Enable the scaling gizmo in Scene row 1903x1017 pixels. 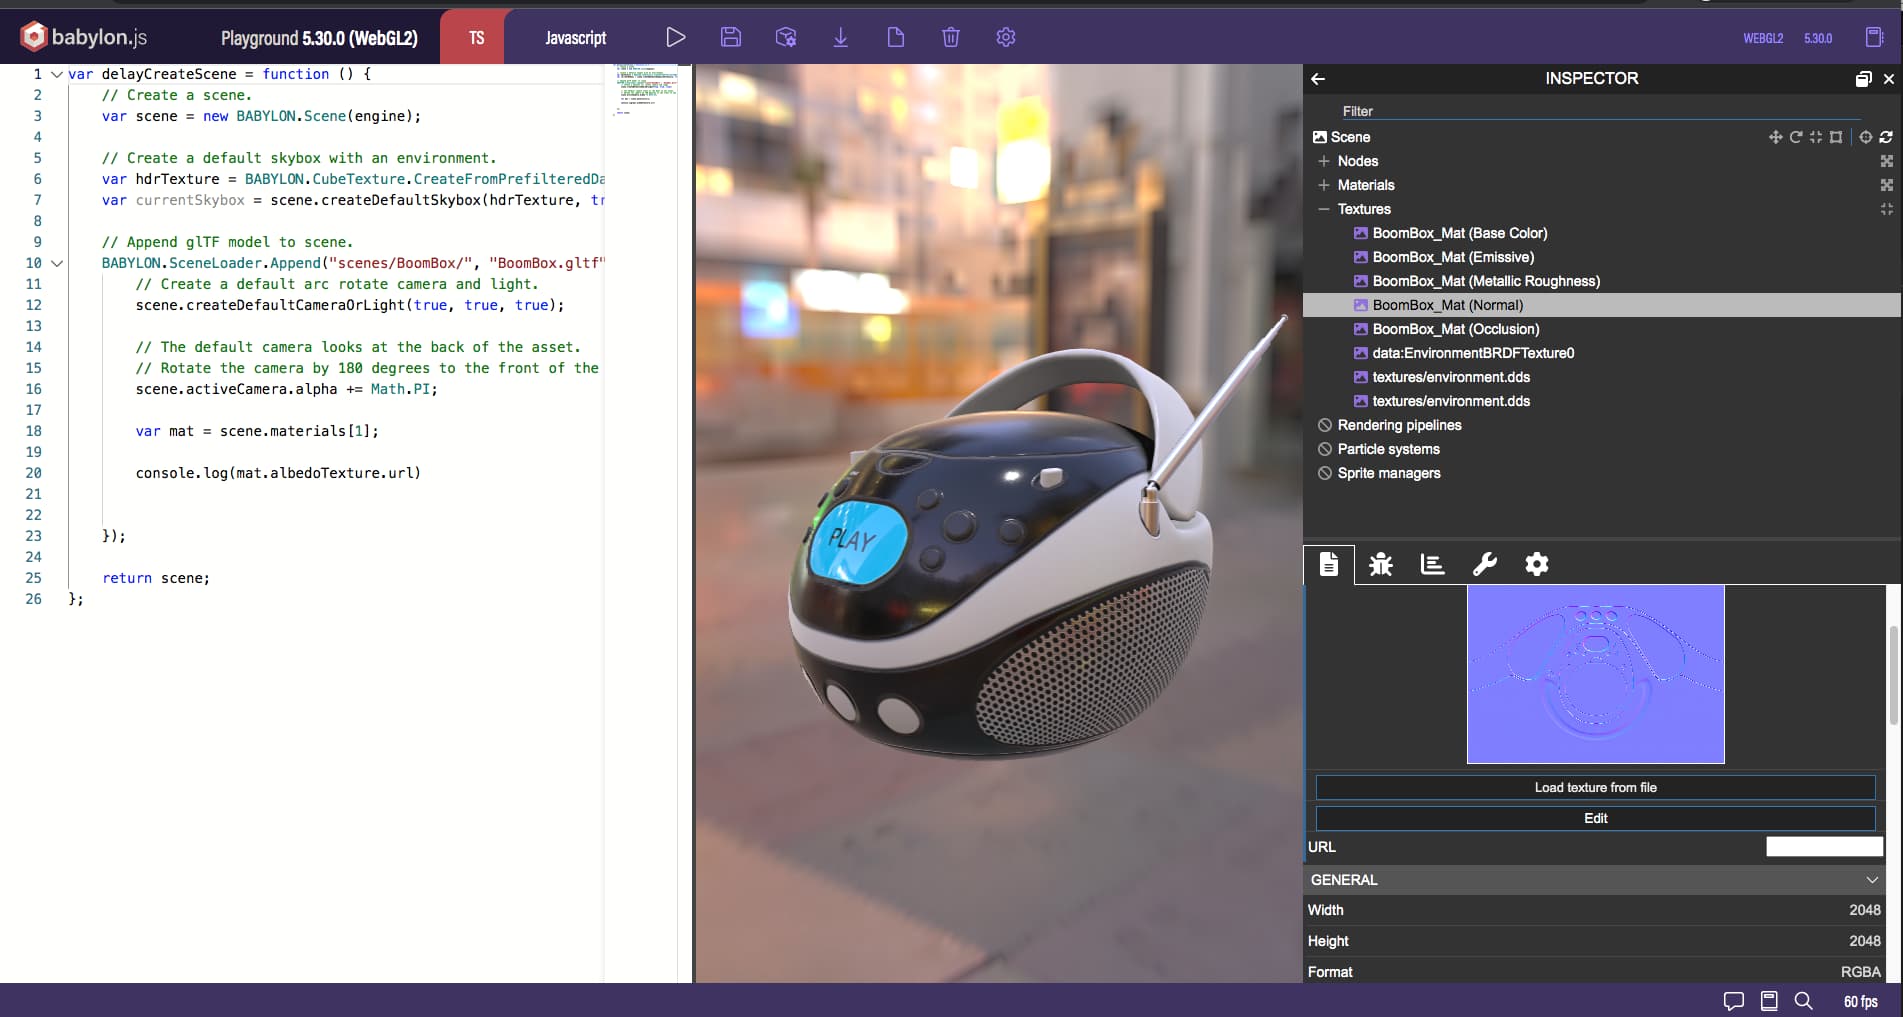point(1815,137)
